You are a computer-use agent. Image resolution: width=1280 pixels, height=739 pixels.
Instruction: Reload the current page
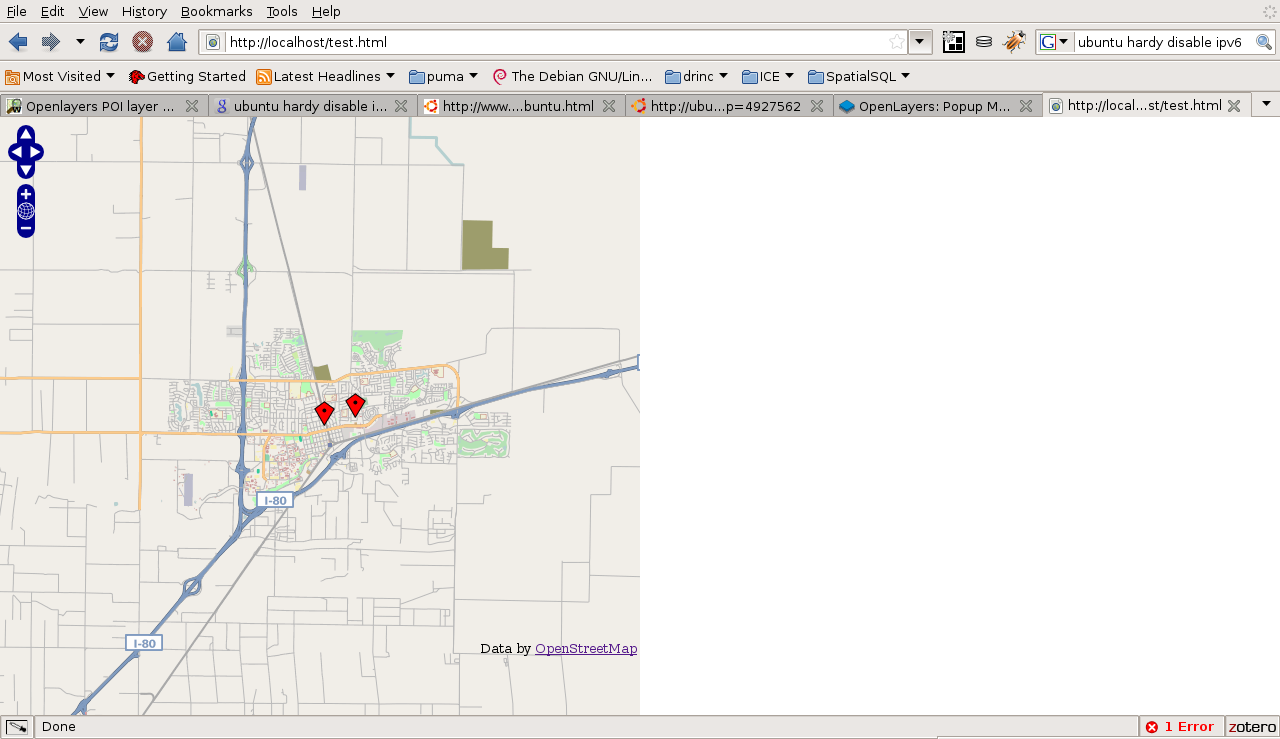pyautogui.click(x=109, y=42)
